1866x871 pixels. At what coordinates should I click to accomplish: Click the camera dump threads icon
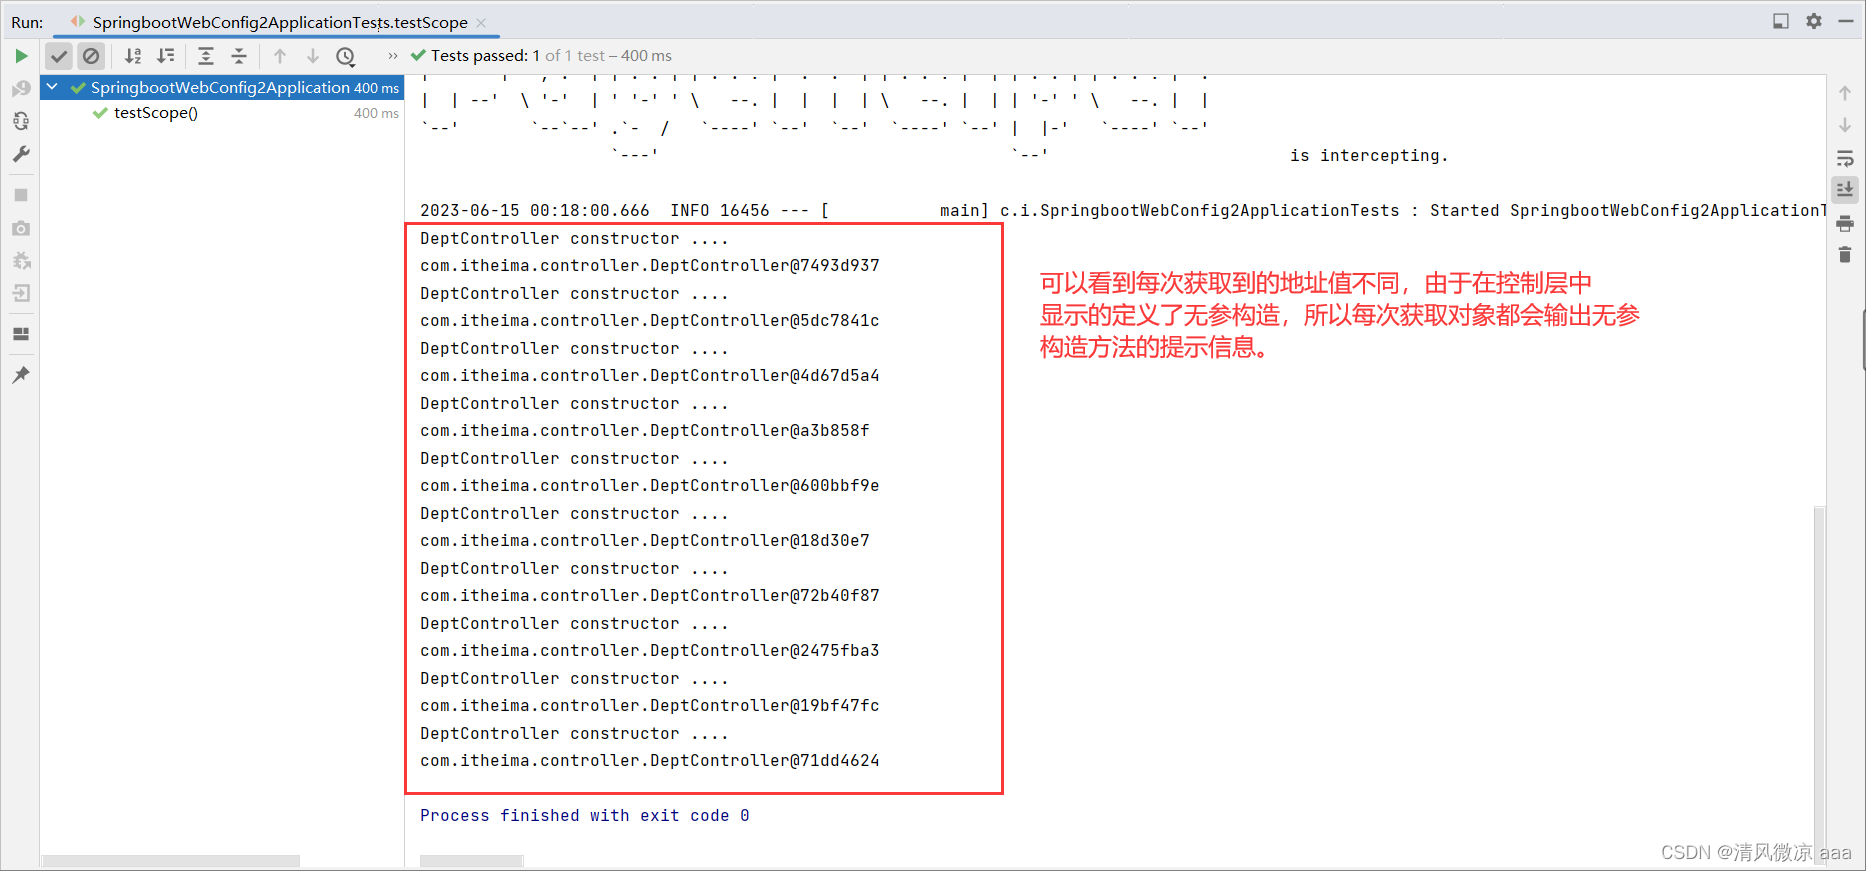[21, 228]
